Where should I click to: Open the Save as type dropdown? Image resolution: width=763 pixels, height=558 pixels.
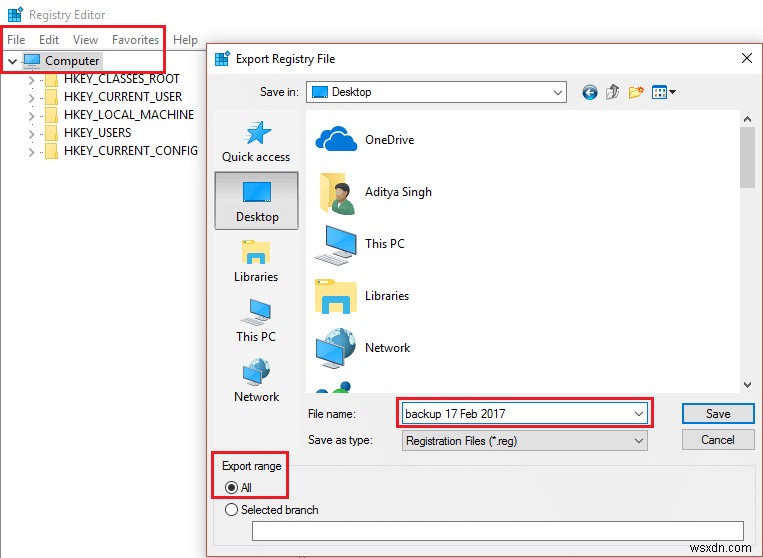coord(525,441)
